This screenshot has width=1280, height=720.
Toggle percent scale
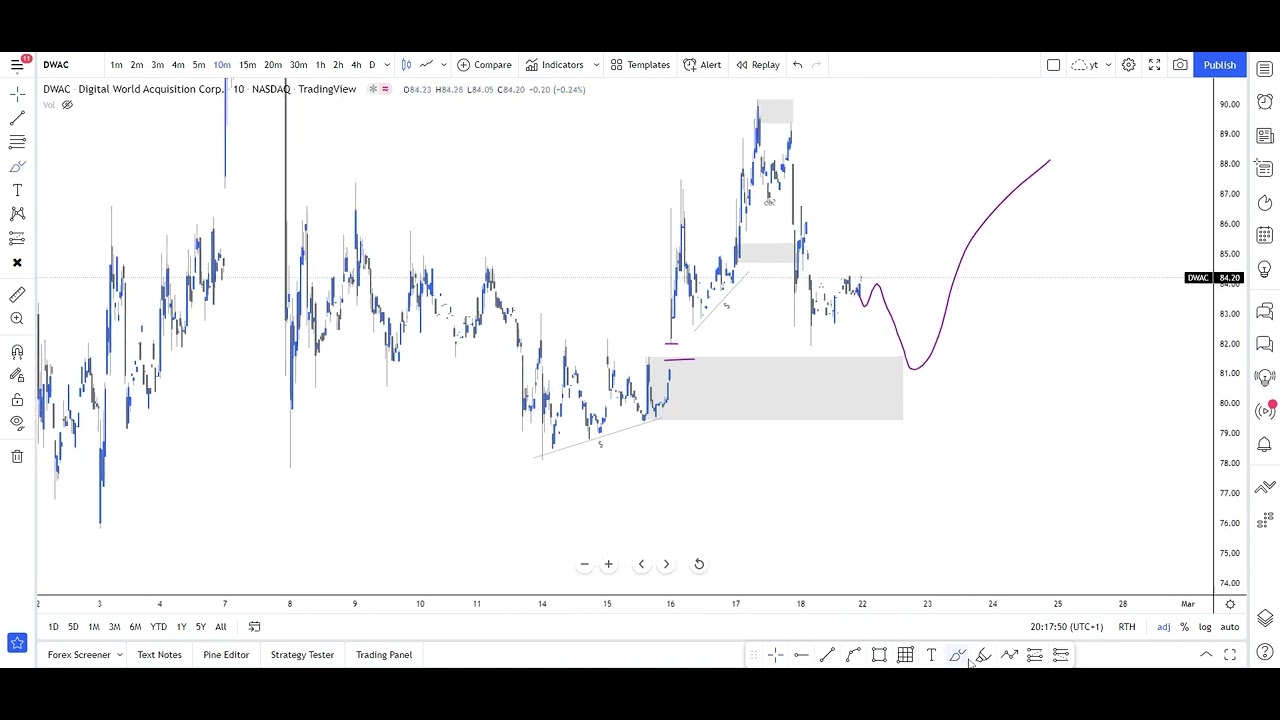(x=1184, y=627)
